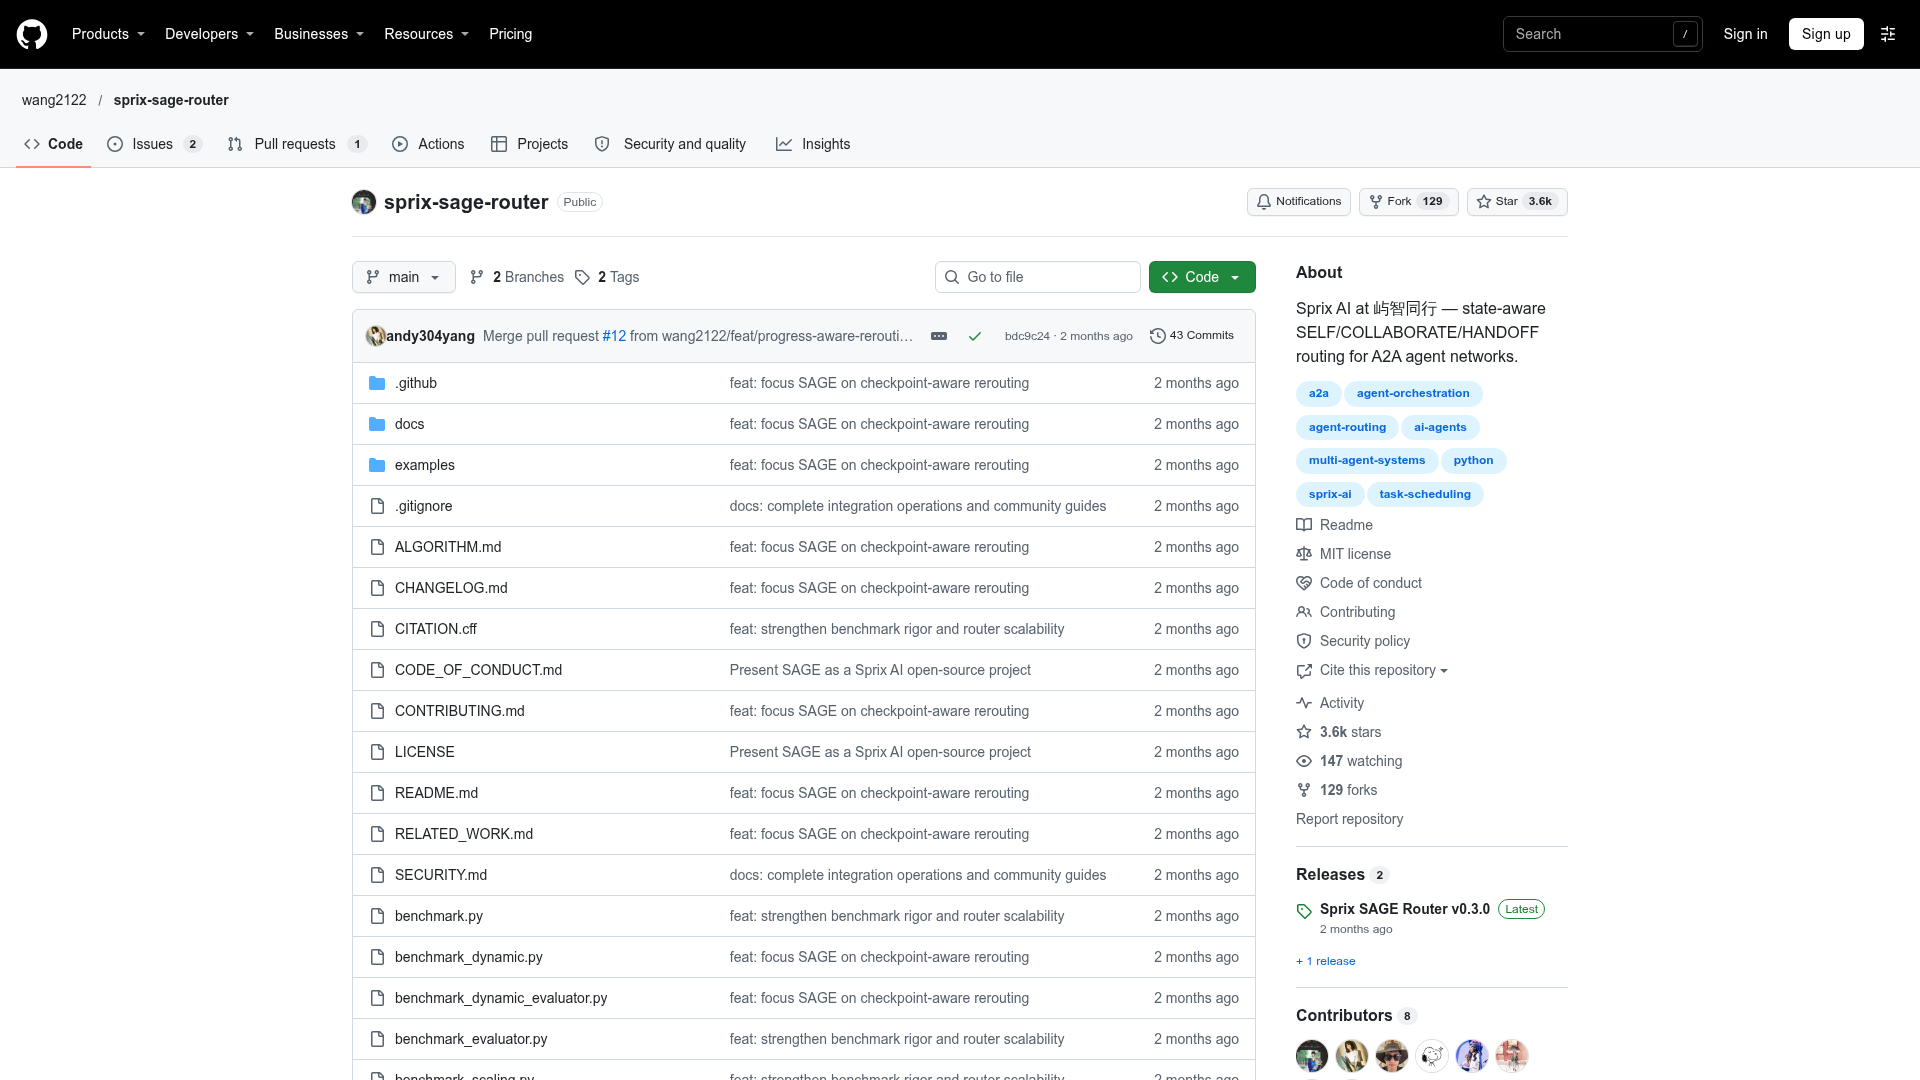Click the file icon for README.md
The height and width of the screenshot is (1080, 1920).
(377, 793)
